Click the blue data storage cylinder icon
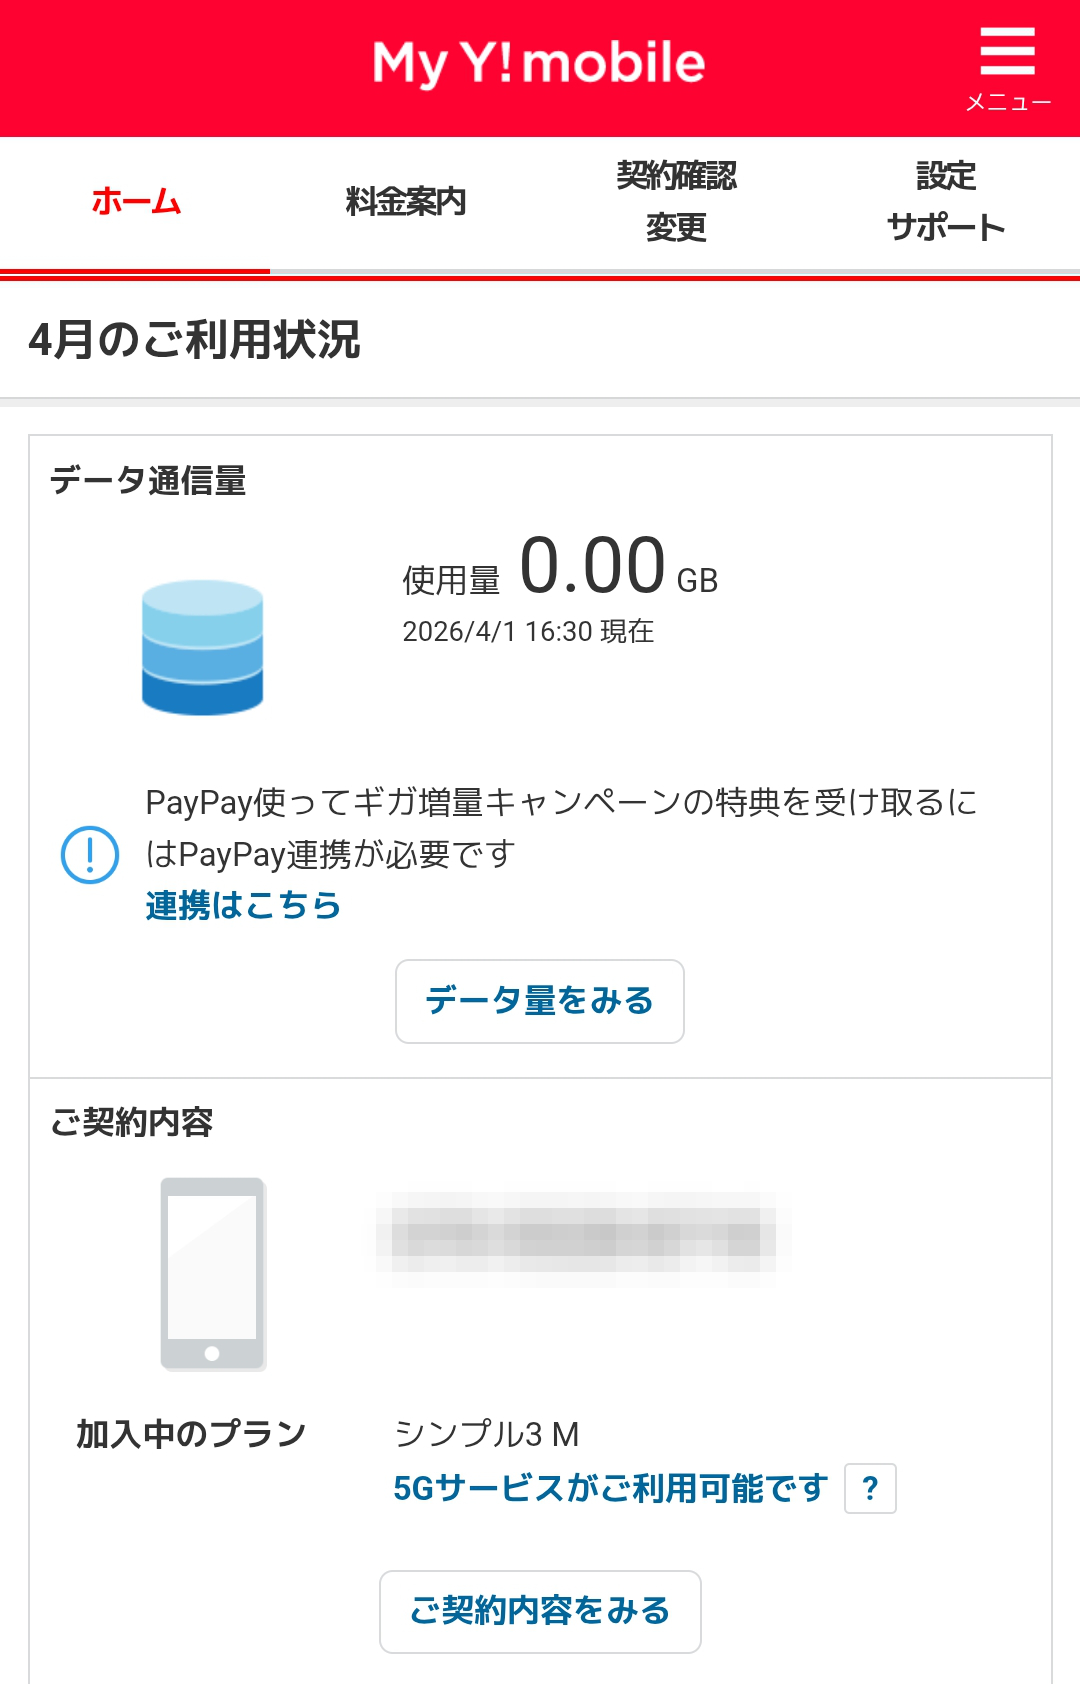The height and width of the screenshot is (1684, 1080). (x=202, y=647)
